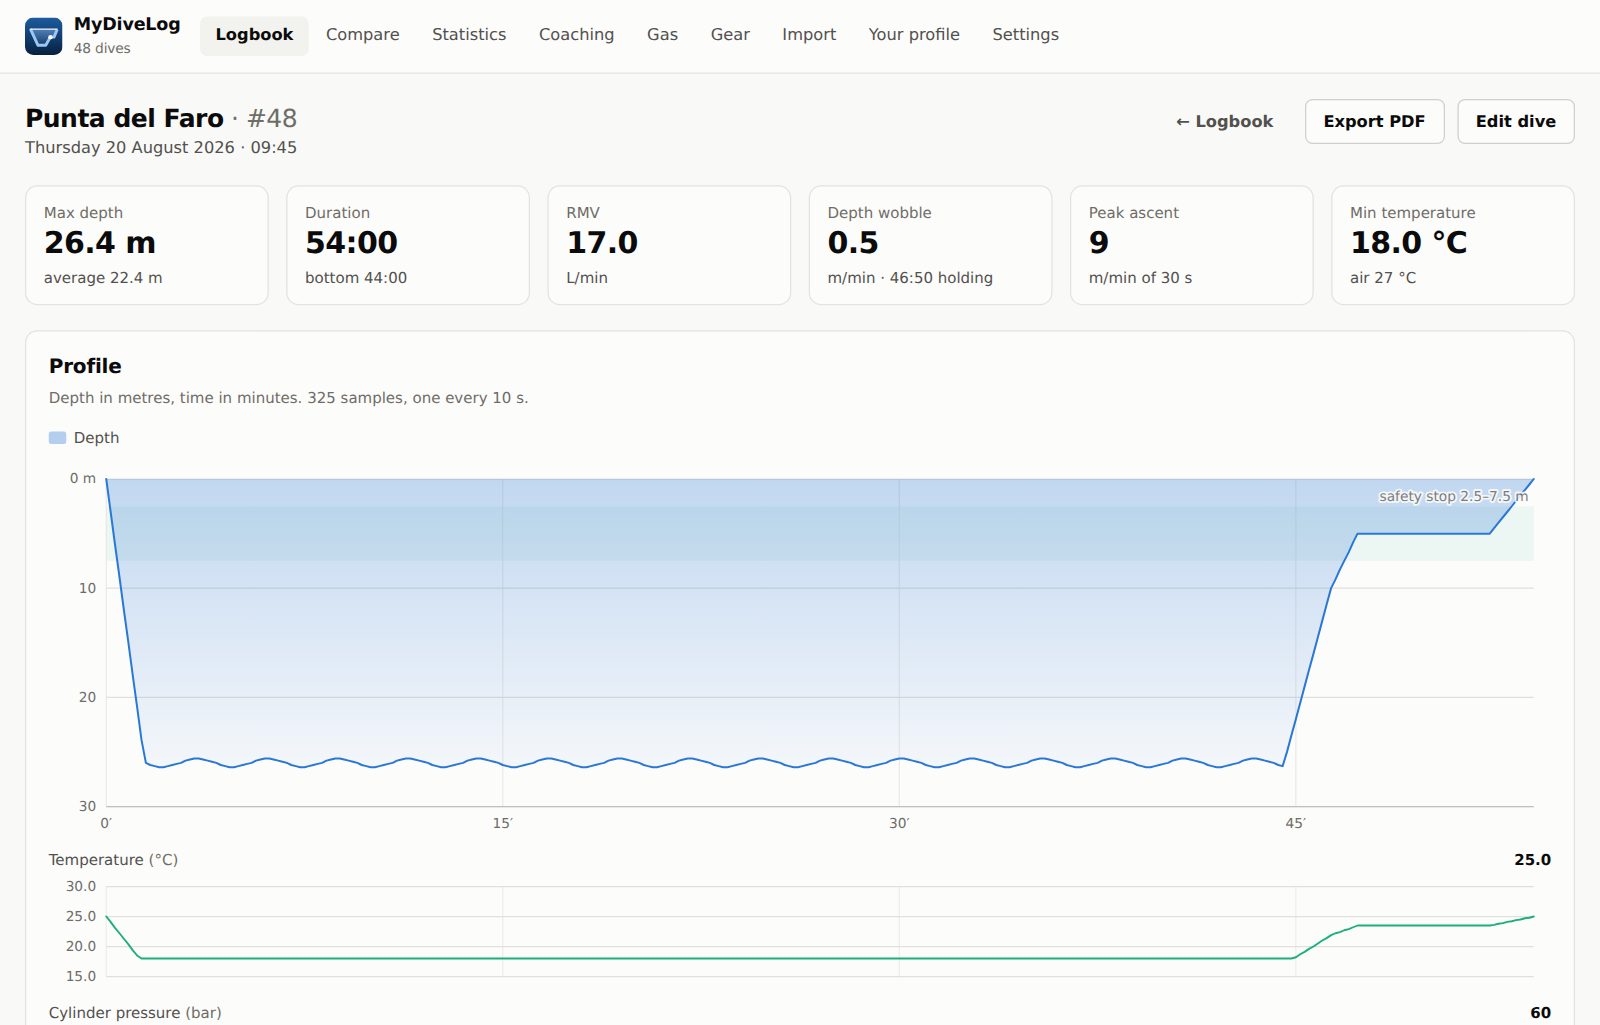Viewport: 1600px width, 1025px height.
Task: Click the Min temperature 18.0 °C value
Action: point(1408,243)
